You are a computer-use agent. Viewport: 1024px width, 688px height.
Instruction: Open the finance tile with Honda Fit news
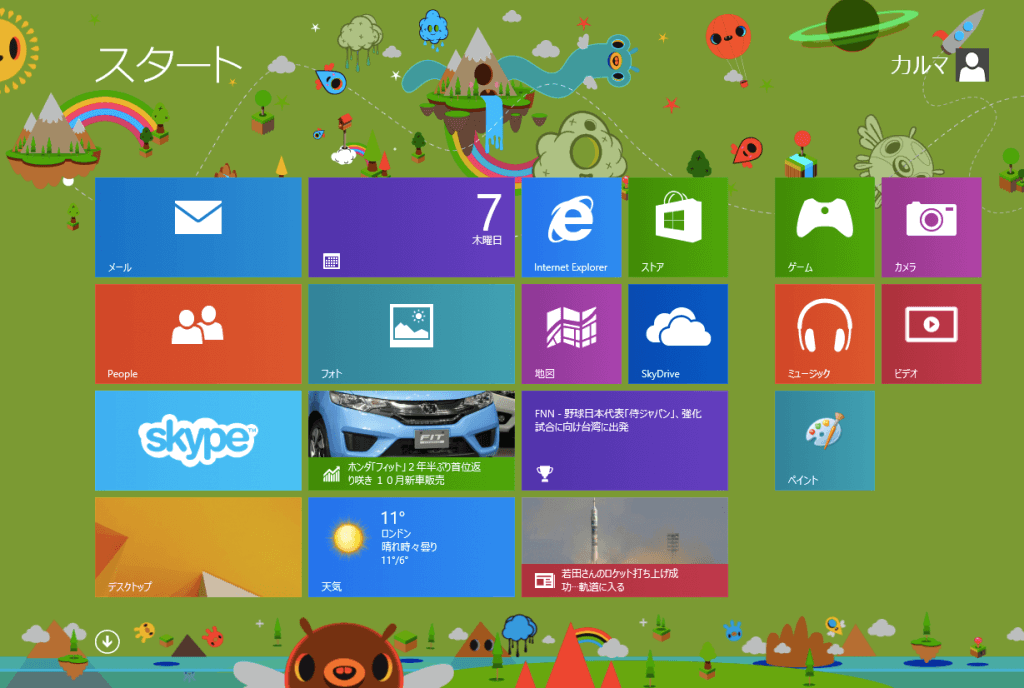411,441
